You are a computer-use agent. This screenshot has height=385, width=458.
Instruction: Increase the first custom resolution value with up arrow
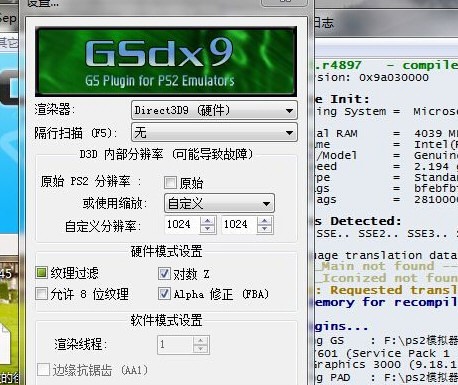[x=208, y=221]
